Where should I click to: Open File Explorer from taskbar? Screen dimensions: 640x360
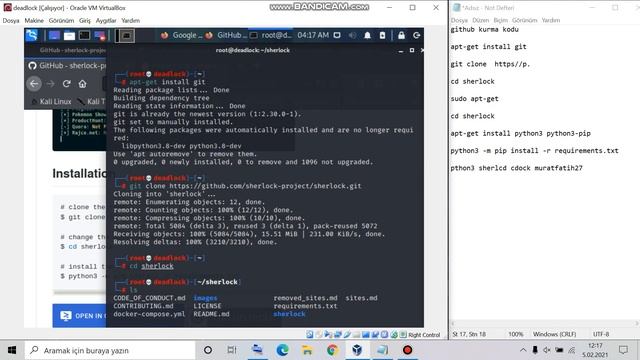pyautogui.click(x=307, y=350)
